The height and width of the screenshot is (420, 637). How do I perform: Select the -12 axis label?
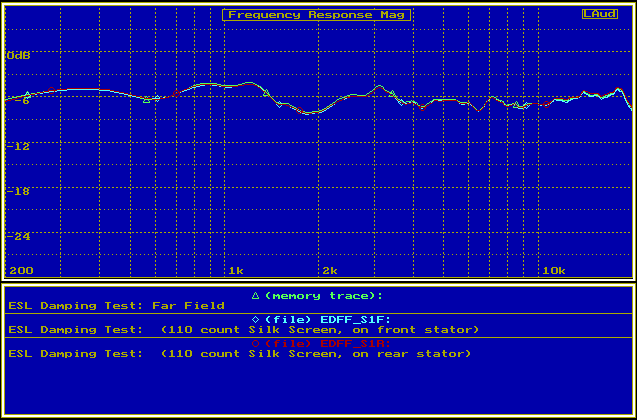[18, 146]
